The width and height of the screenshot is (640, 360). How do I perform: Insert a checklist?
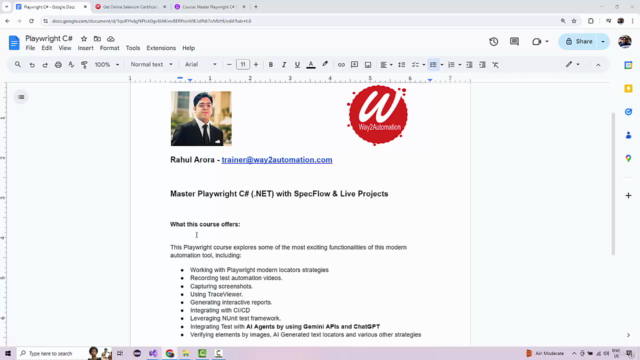(415, 65)
